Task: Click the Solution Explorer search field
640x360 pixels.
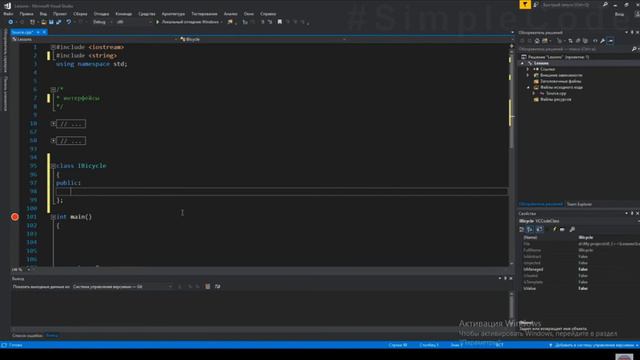Action: click(x=574, y=49)
